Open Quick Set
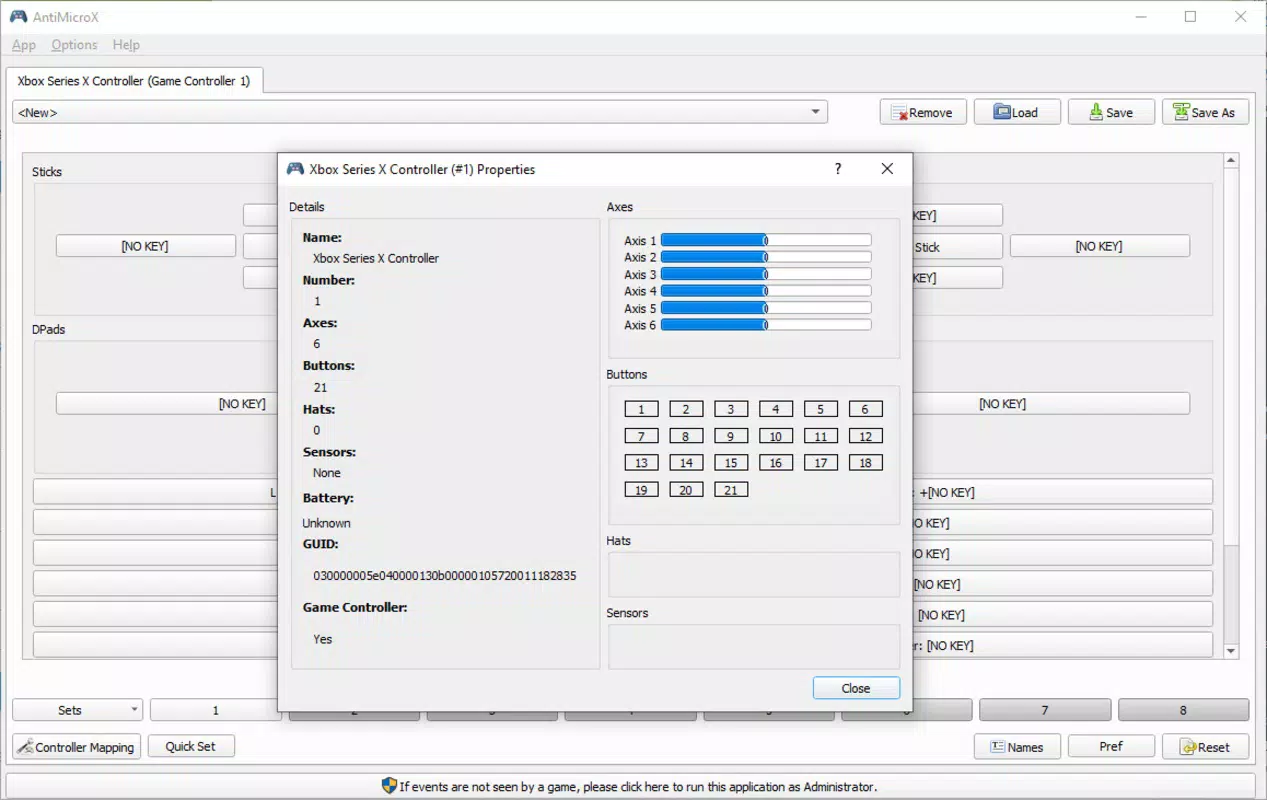 191,746
